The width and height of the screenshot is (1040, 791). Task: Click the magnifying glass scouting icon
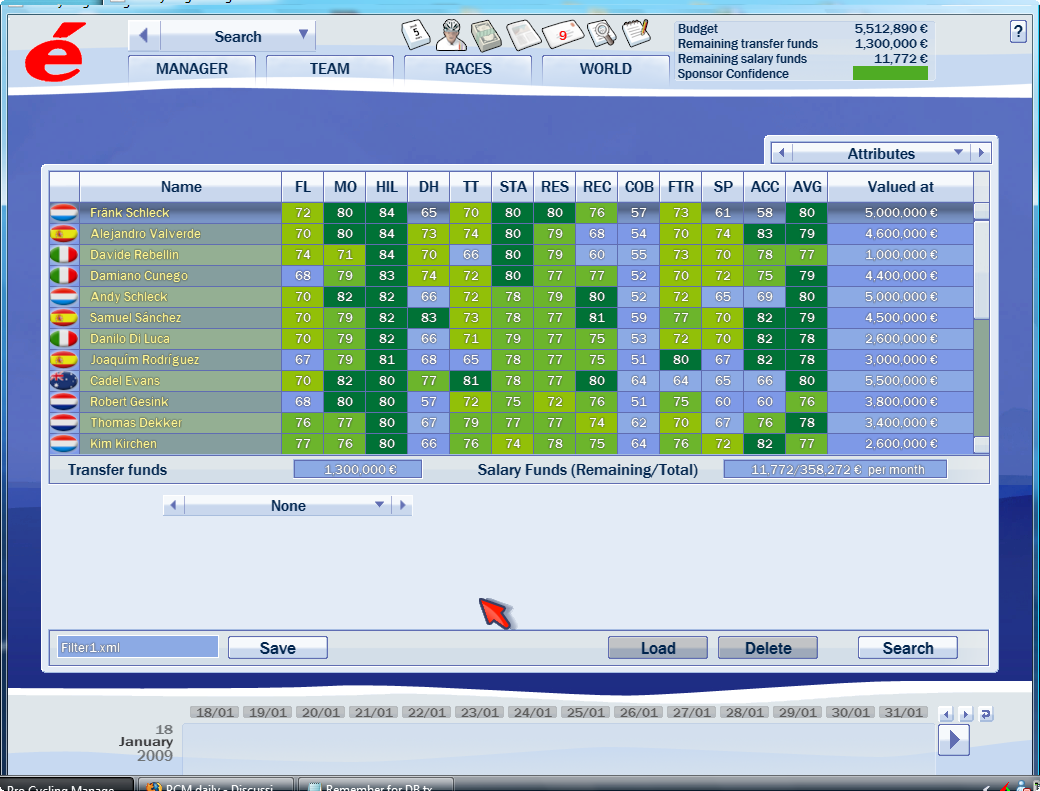[x=601, y=35]
